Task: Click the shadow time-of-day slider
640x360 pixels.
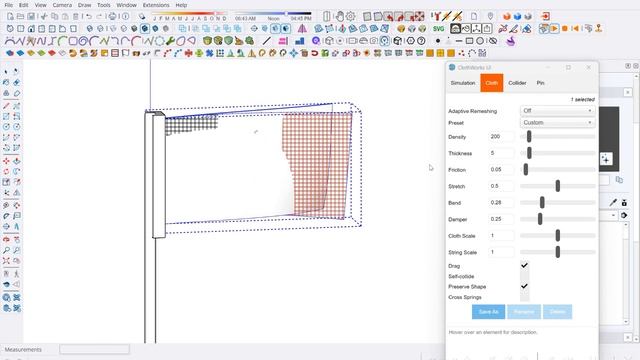Action: [x=273, y=14]
